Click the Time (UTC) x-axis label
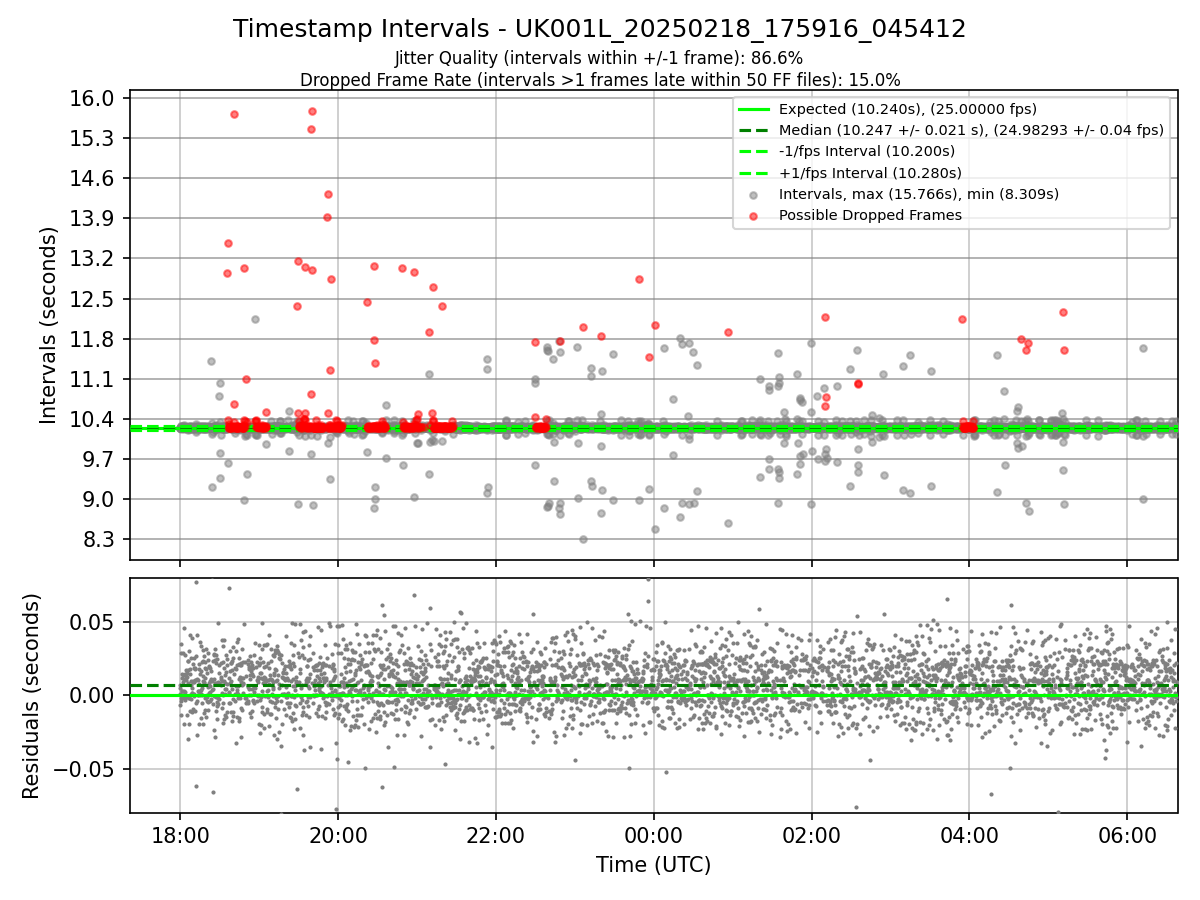Image resolution: width=1200 pixels, height=900 pixels. (654, 865)
